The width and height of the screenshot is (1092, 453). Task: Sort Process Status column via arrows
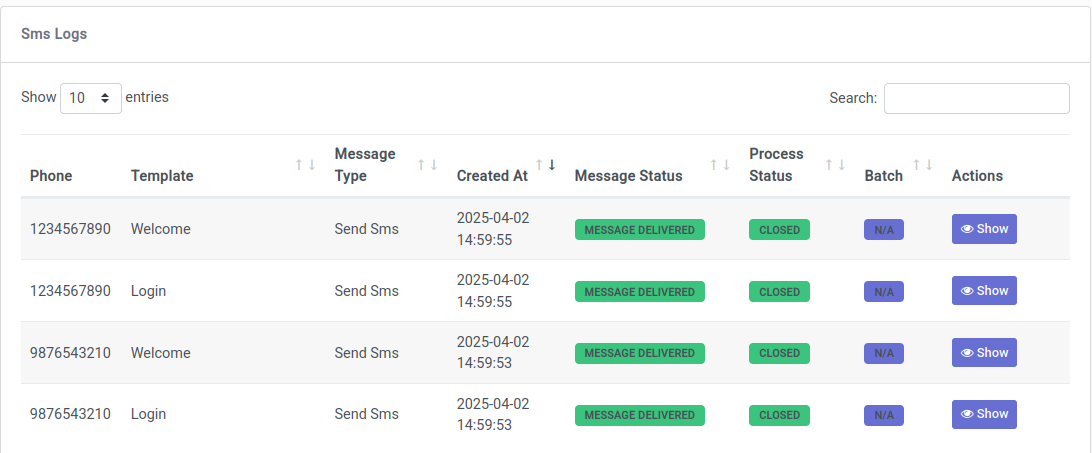[x=835, y=165]
